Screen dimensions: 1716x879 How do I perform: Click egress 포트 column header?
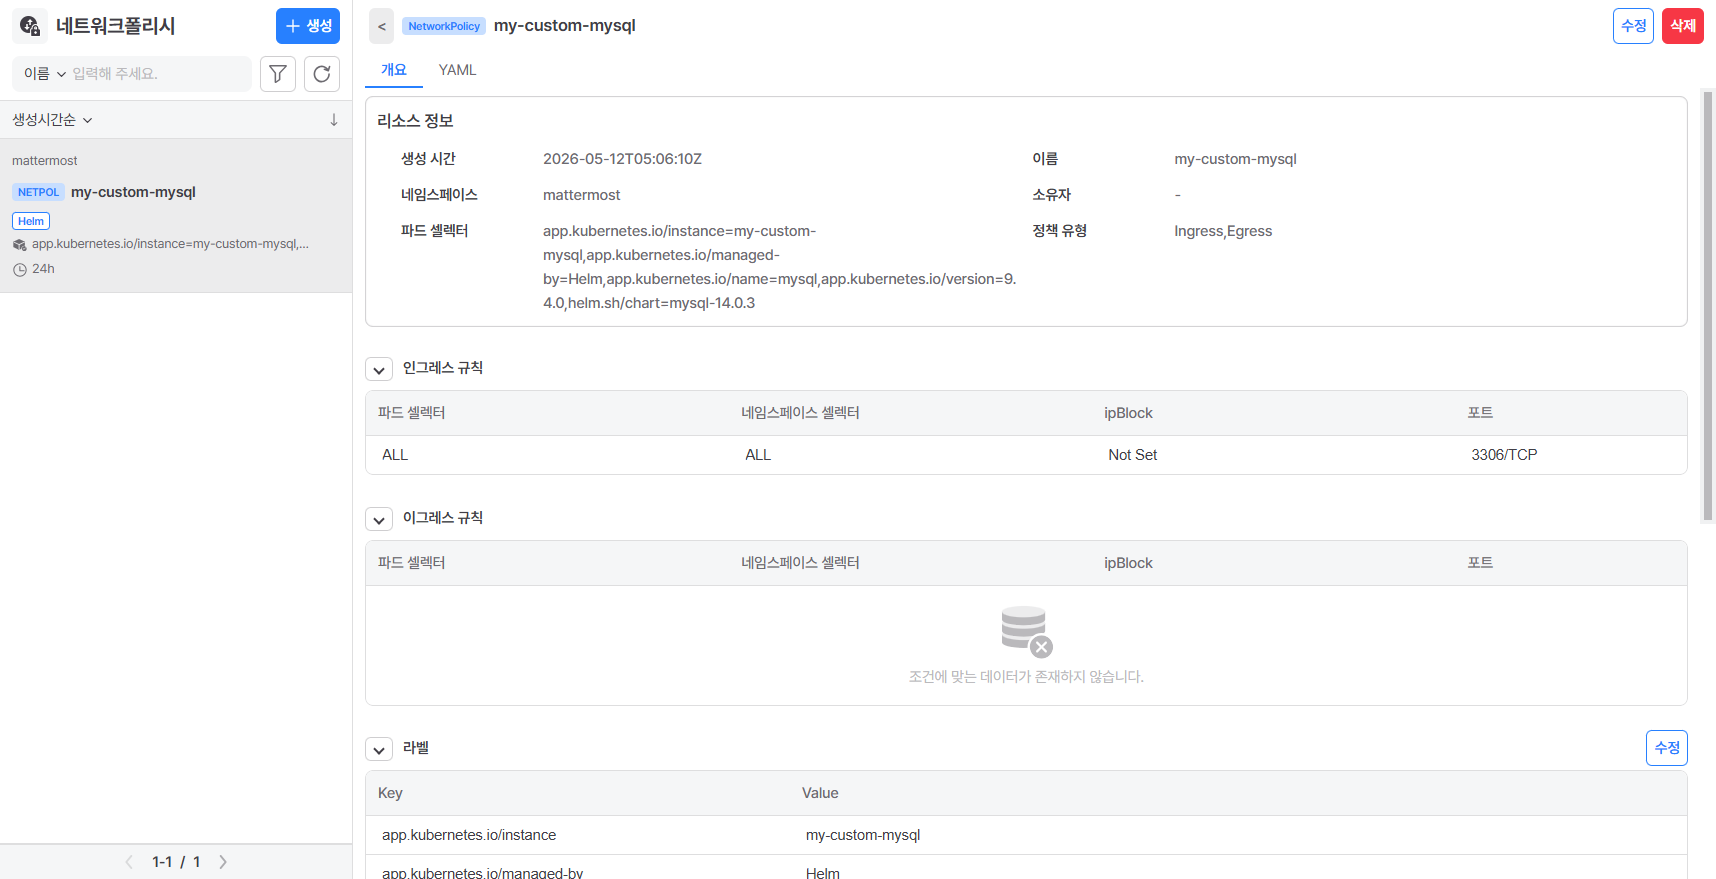tap(1480, 563)
